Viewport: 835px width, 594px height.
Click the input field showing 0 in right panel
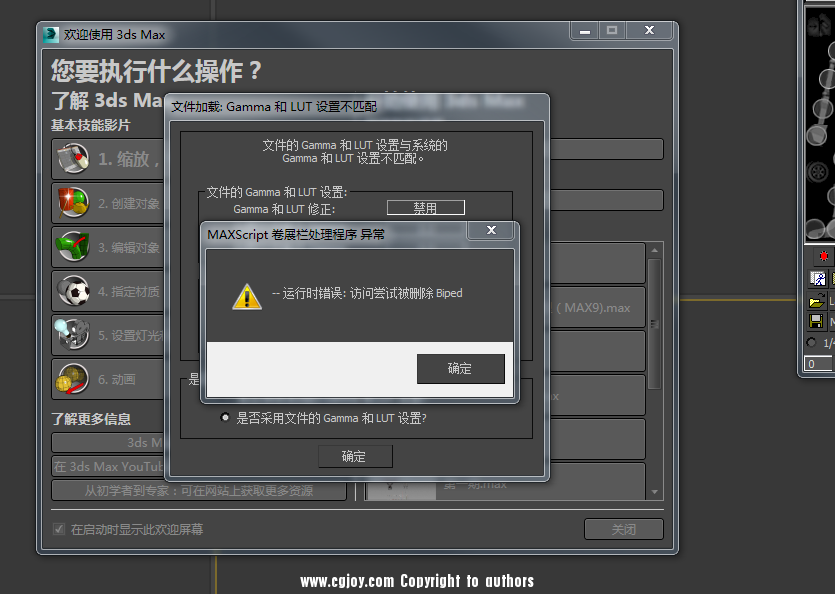tap(818, 364)
